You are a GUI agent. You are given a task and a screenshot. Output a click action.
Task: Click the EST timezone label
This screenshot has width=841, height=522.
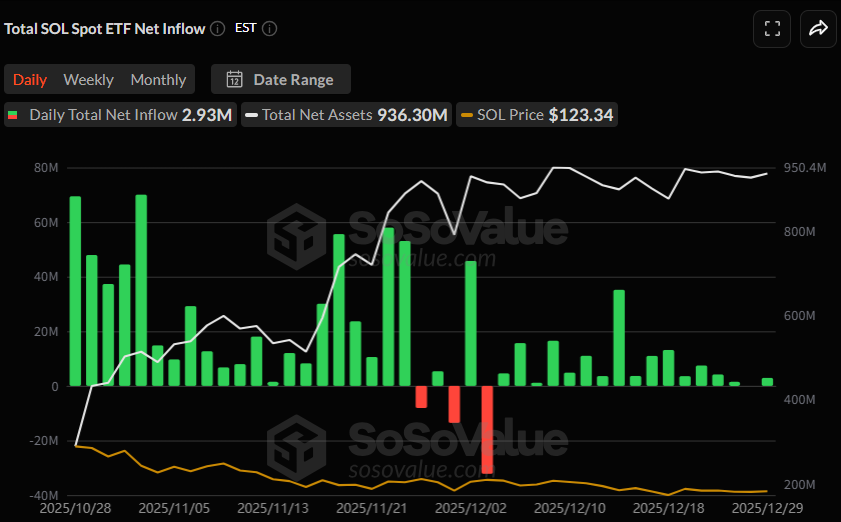[x=245, y=29]
